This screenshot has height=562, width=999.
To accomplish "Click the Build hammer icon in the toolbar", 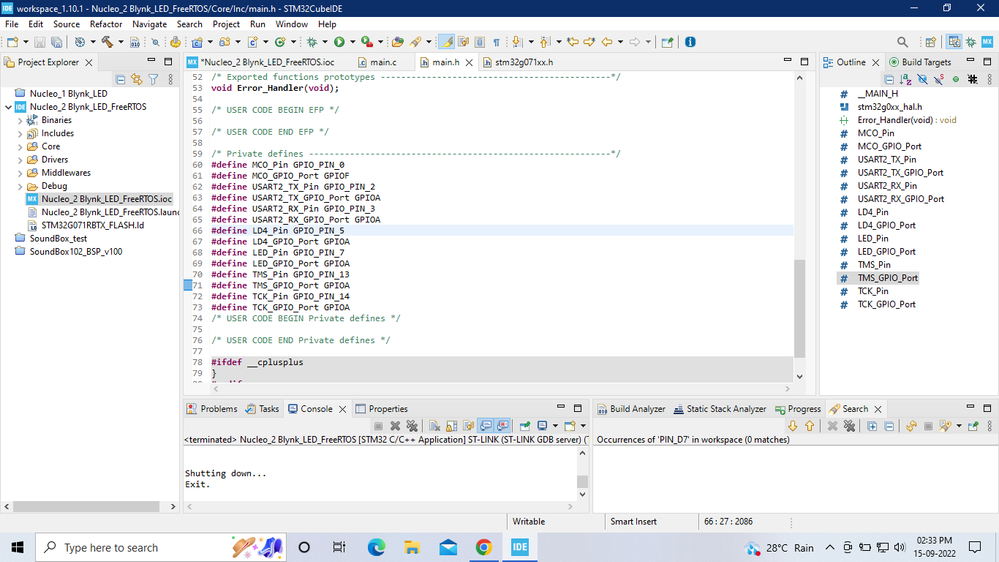I will point(106,42).
